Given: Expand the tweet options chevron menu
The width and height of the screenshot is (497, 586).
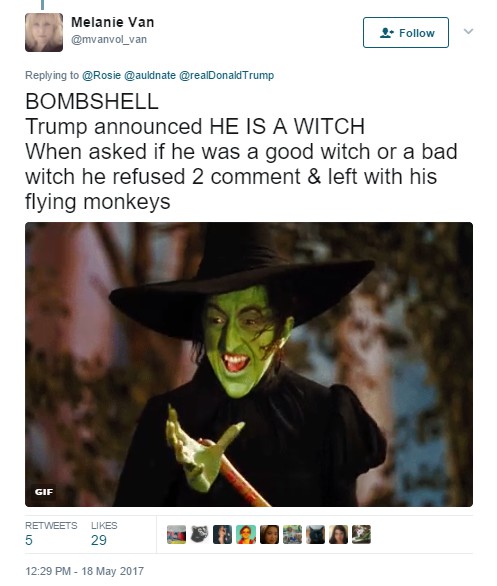Looking at the screenshot, I should click(x=468, y=31).
